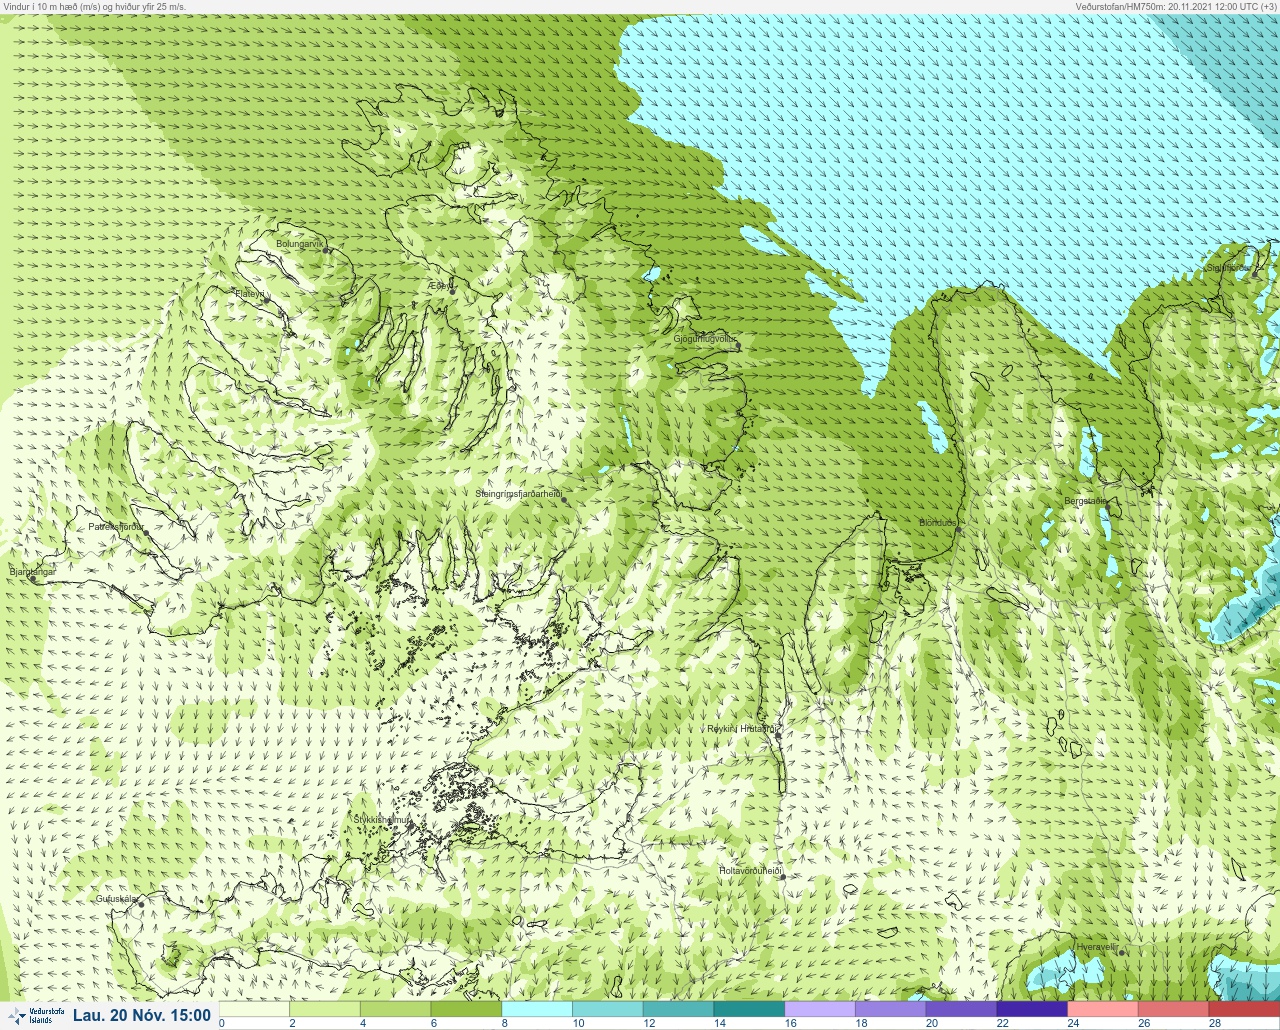Screen dimensions: 1280x1030
Task: Select the 24–26 m/s pink legend swatch
Action: click(1104, 1009)
